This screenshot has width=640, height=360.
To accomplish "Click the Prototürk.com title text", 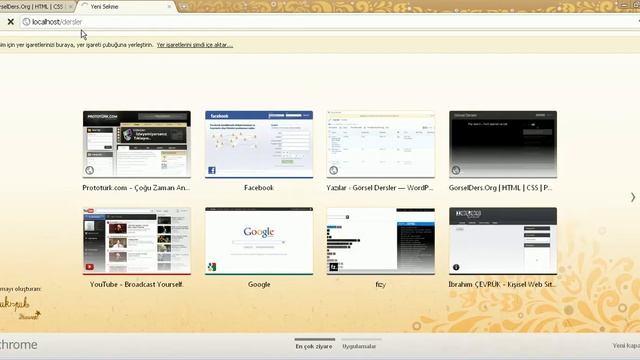I will pyautogui.click(x=136, y=188).
